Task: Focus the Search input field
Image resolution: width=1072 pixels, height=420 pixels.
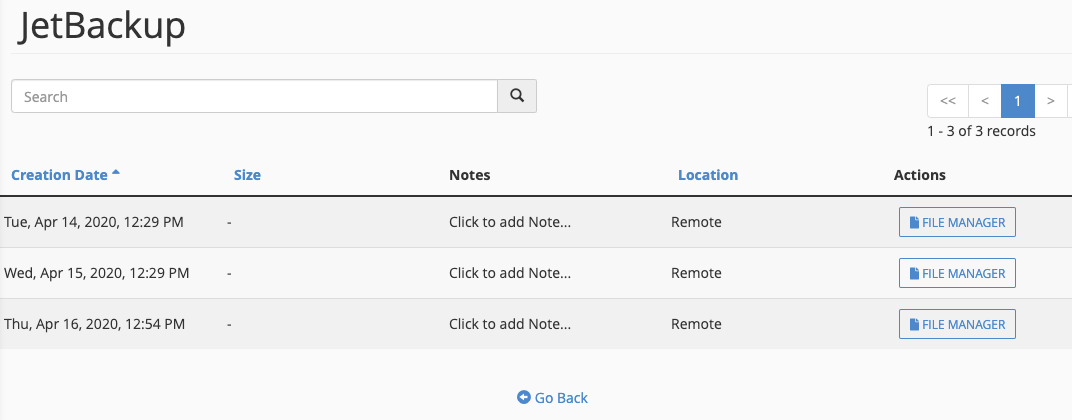Action: pyautogui.click(x=254, y=96)
